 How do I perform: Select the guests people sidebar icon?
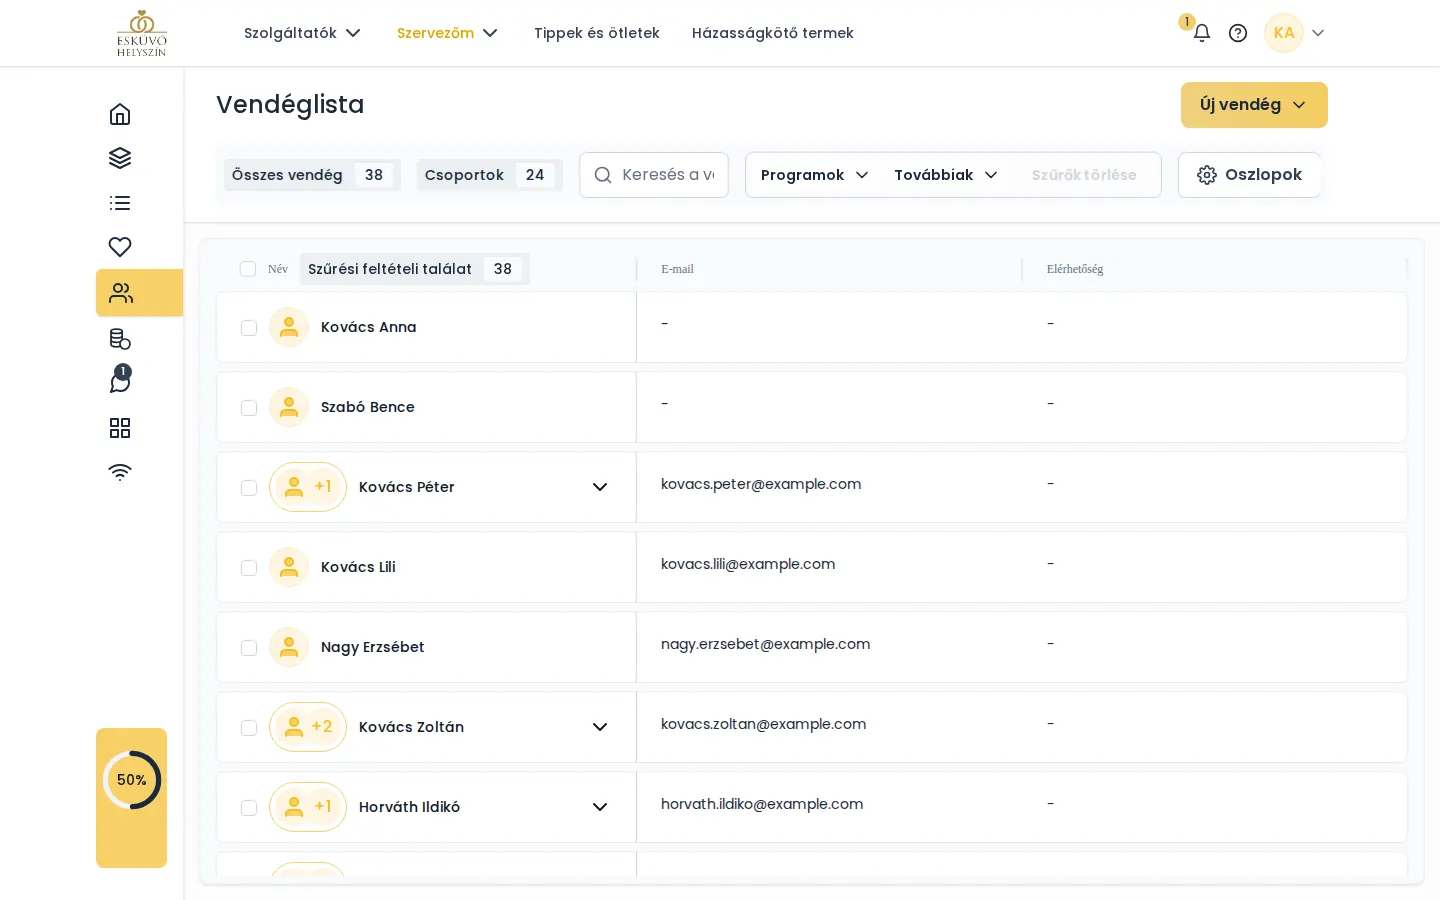pyautogui.click(x=121, y=293)
